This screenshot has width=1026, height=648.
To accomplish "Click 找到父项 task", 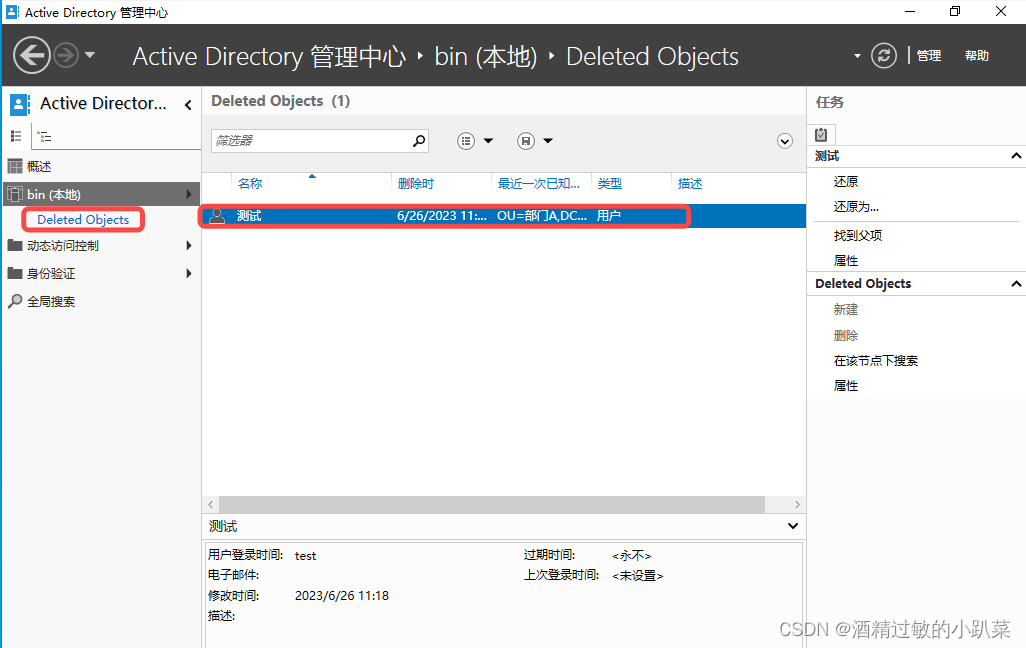I will coord(858,235).
